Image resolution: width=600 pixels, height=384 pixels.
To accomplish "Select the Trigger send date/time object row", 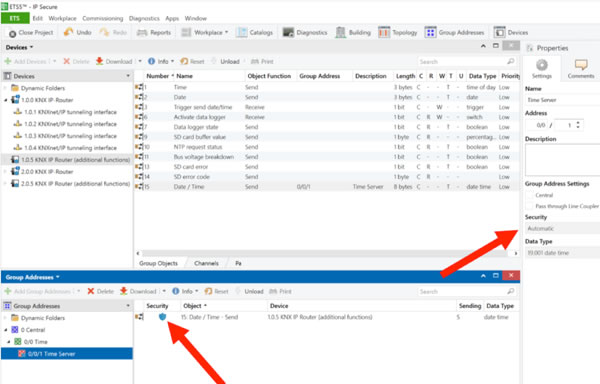I will (x=327, y=107).
